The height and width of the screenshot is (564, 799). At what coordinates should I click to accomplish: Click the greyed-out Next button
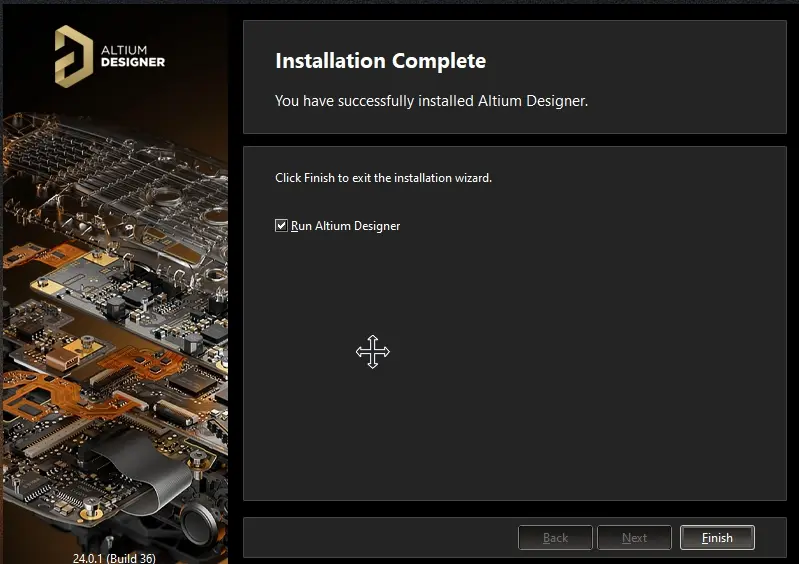634,538
